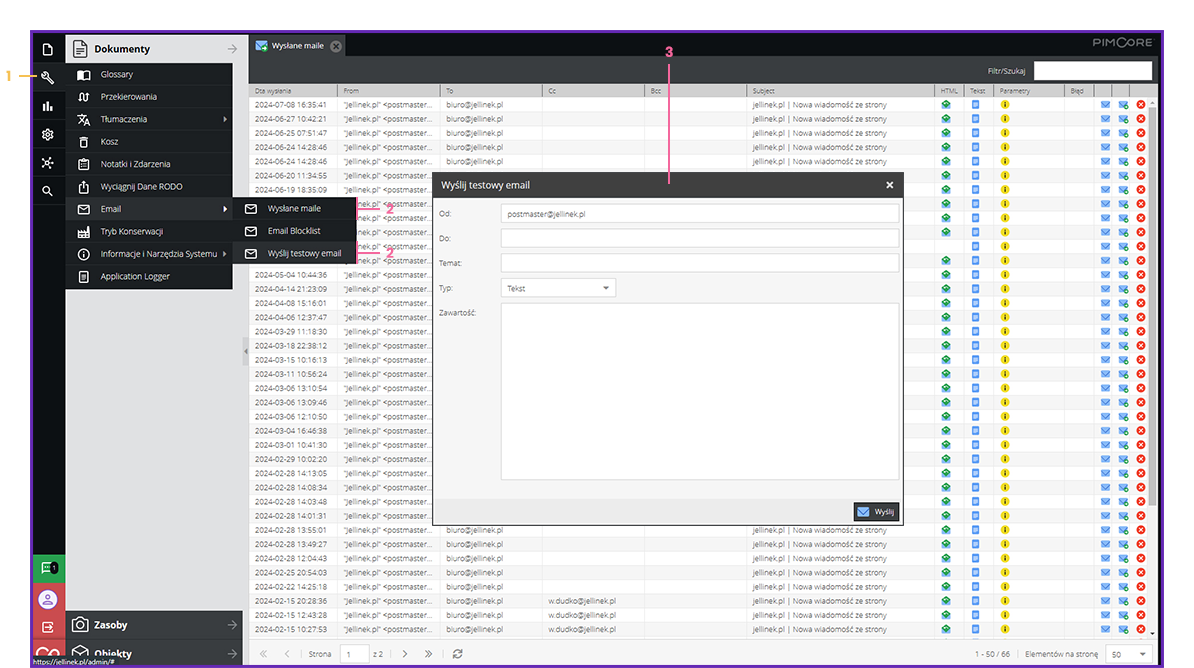Open the gear Settings icon in sidebar
The height and width of the screenshot is (668, 1194).
[x=48, y=134]
